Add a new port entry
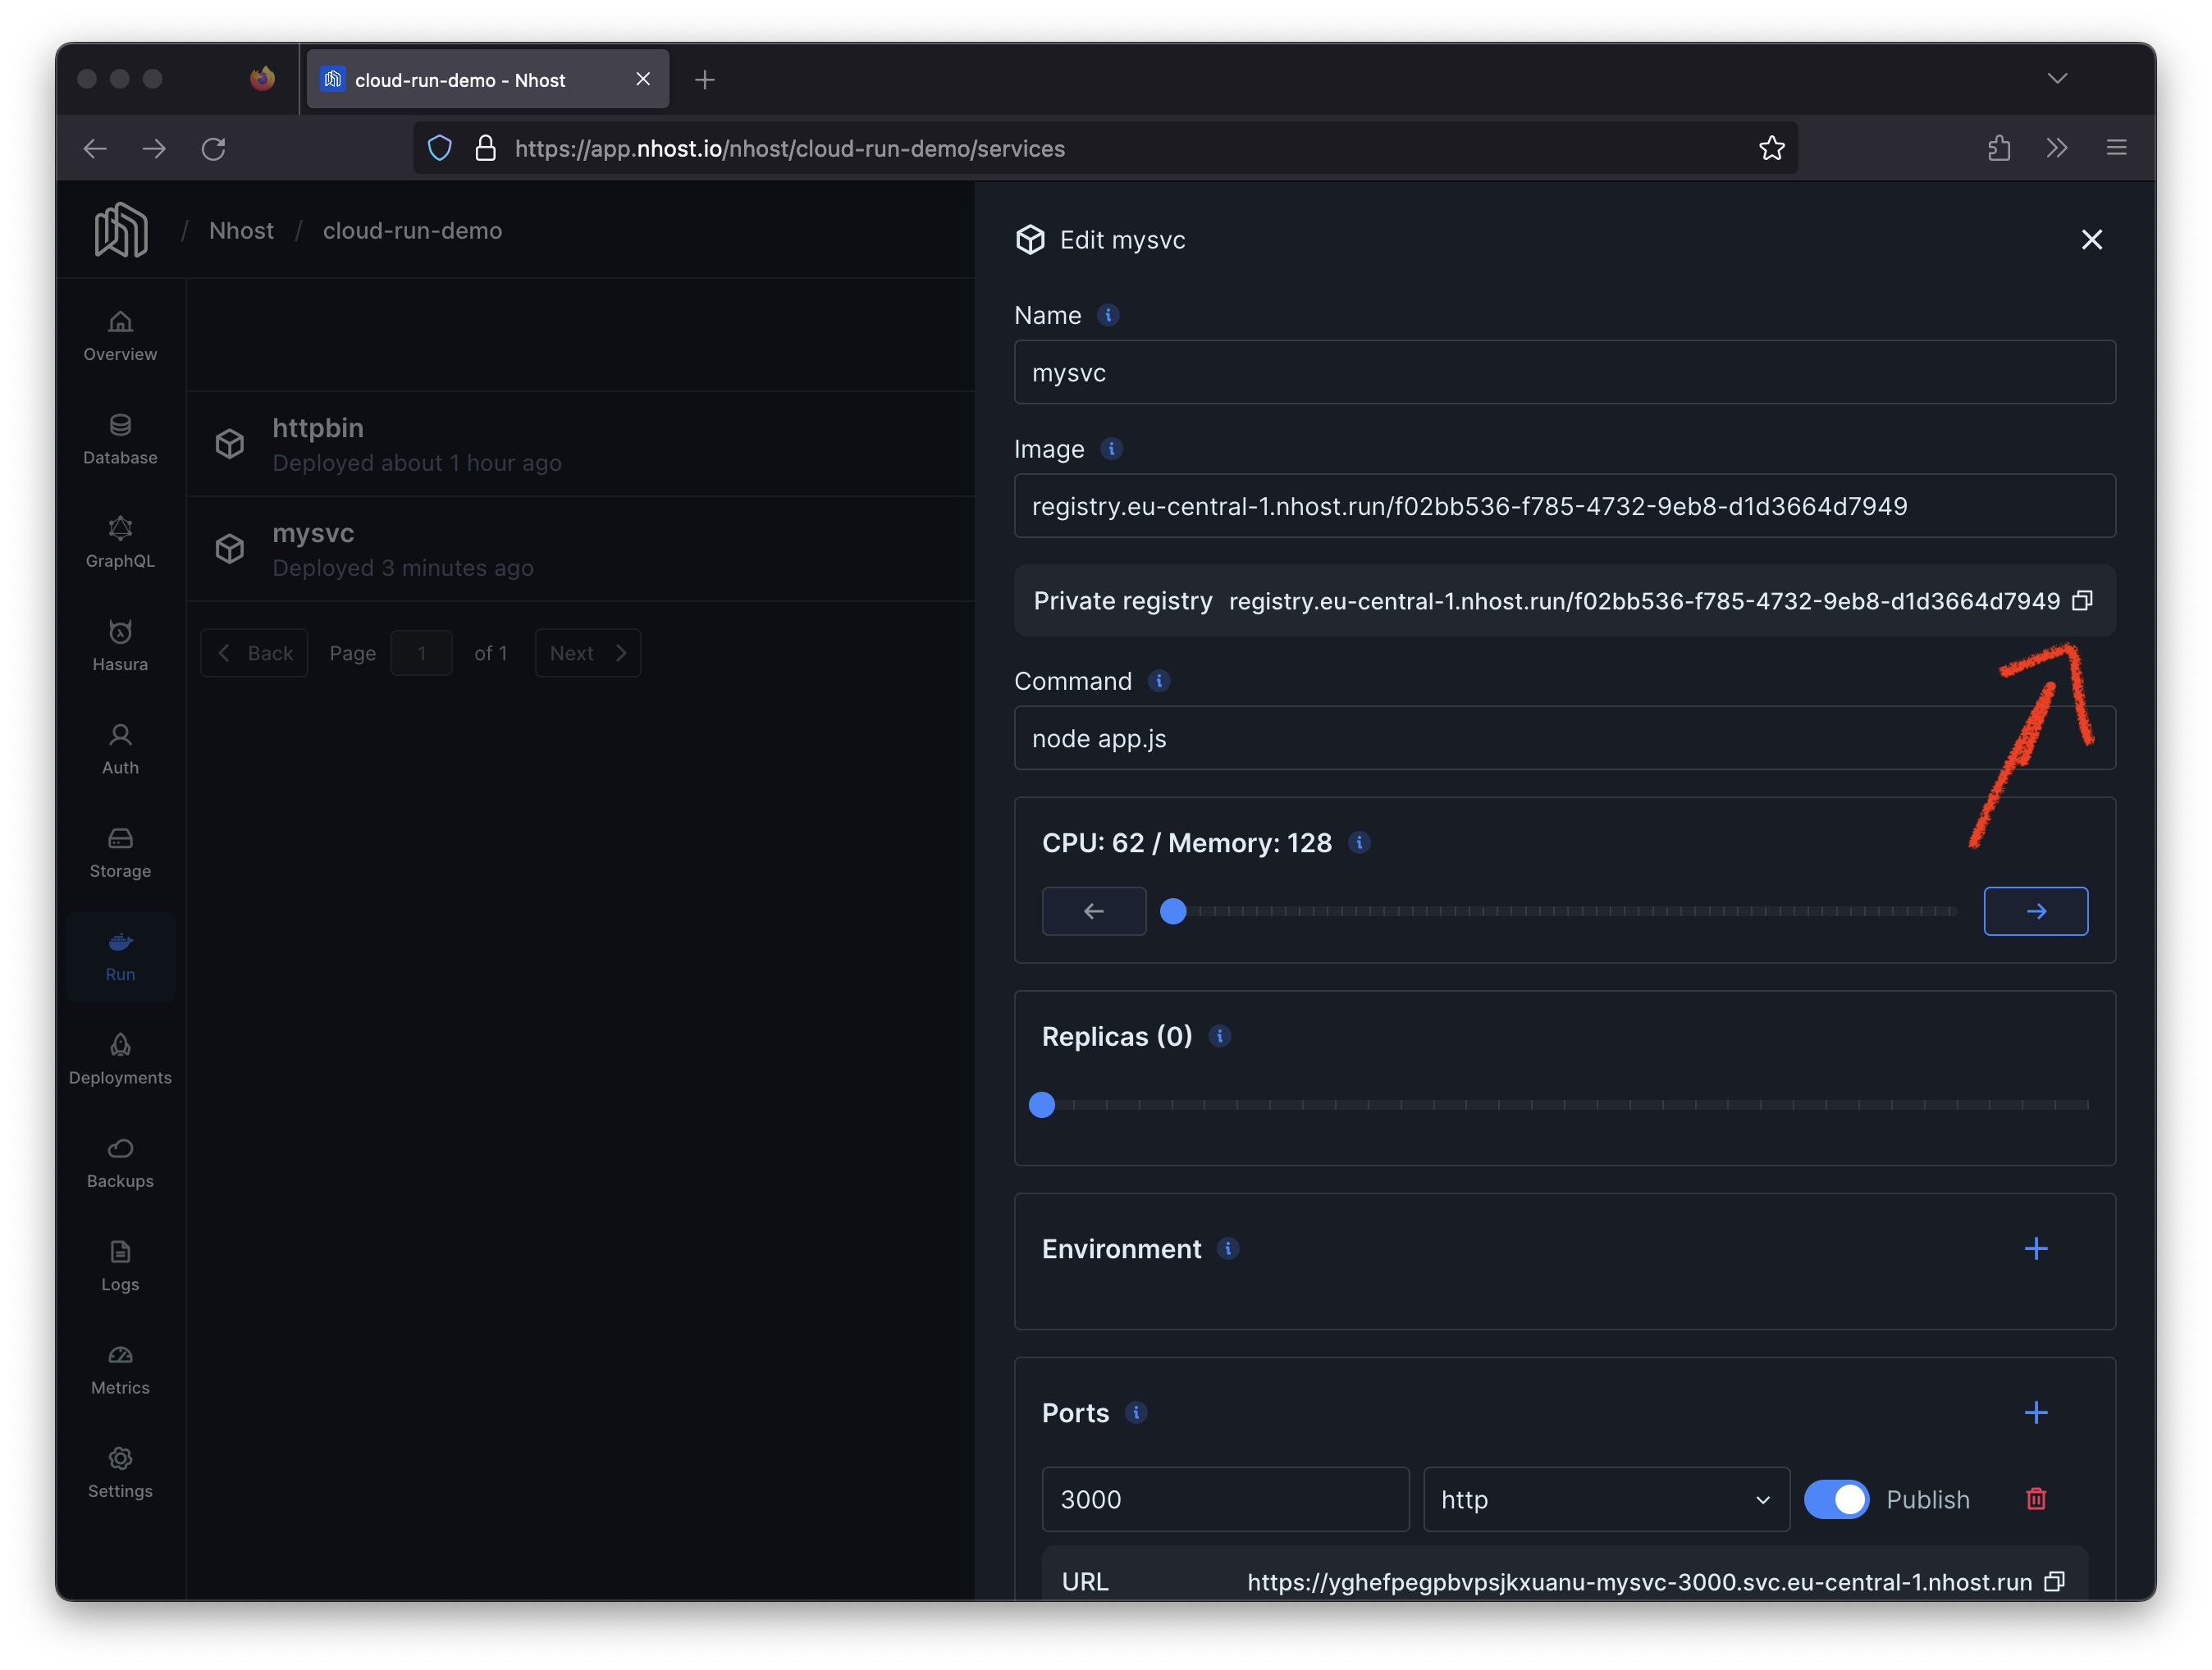Screen dimensions: 2212x1670 coord(2035,1412)
